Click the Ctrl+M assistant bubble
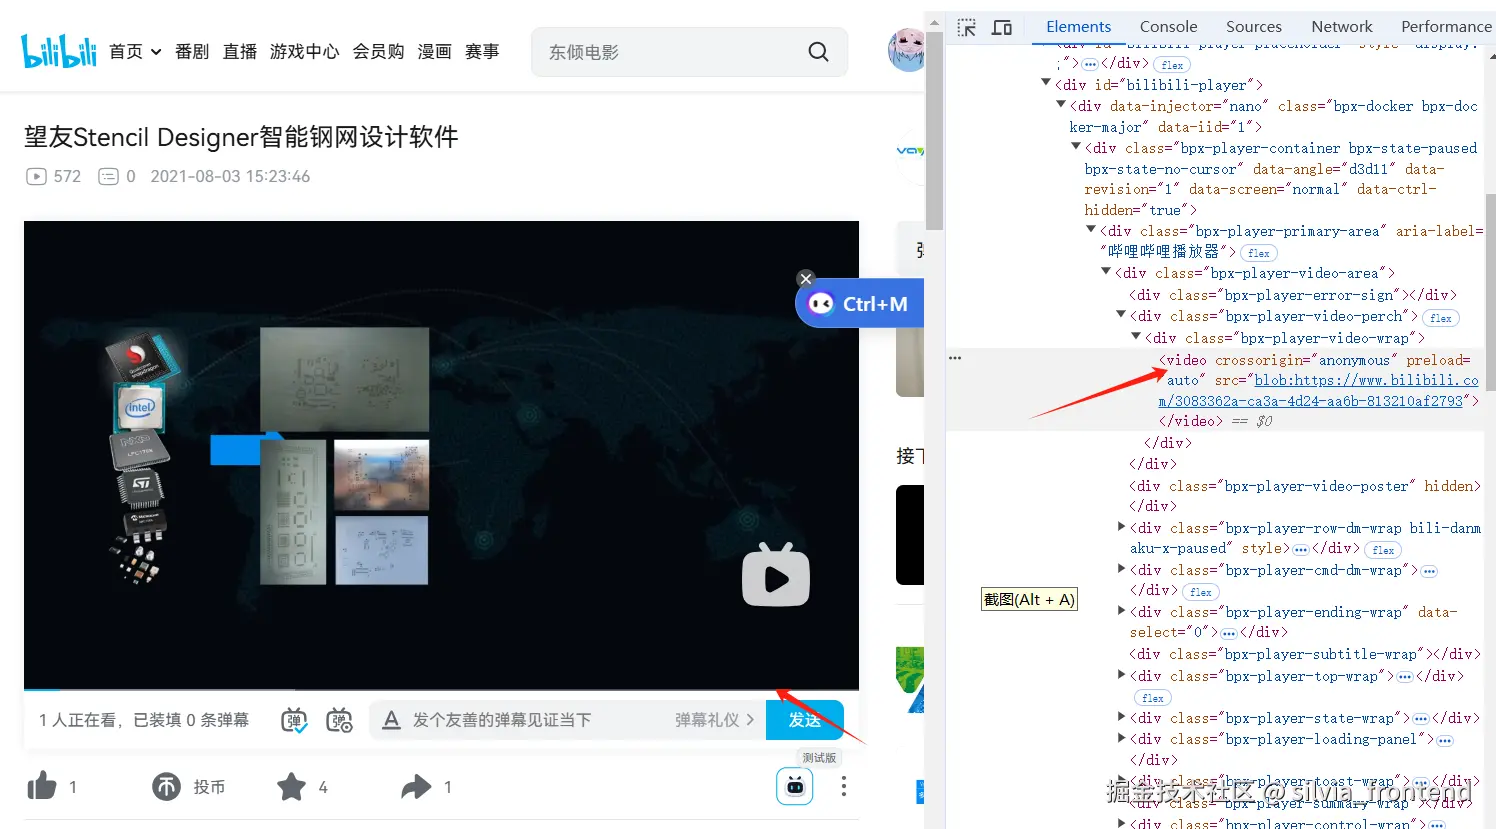The height and width of the screenshot is (829, 1496). 860,304
